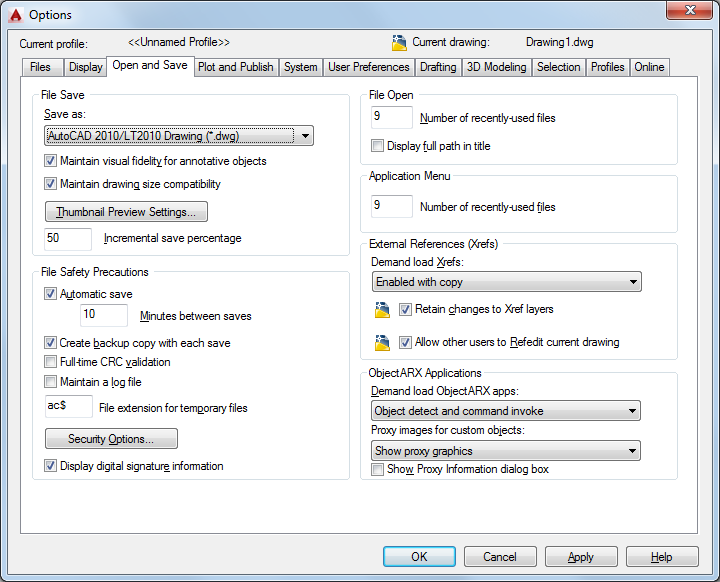Image resolution: width=720 pixels, height=582 pixels.
Task: Click drawing icon next to Allow other users to Refedit
Action: coord(382,343)
